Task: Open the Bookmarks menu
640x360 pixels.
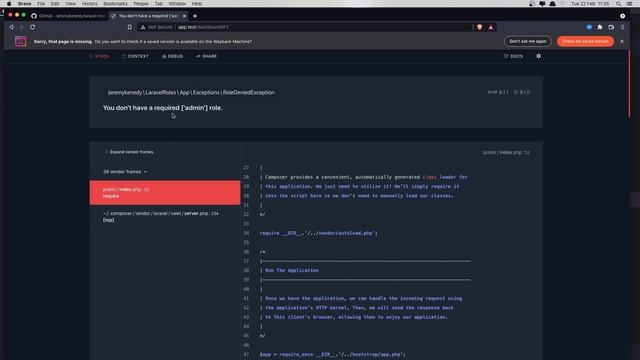Action: coord(116,4)
